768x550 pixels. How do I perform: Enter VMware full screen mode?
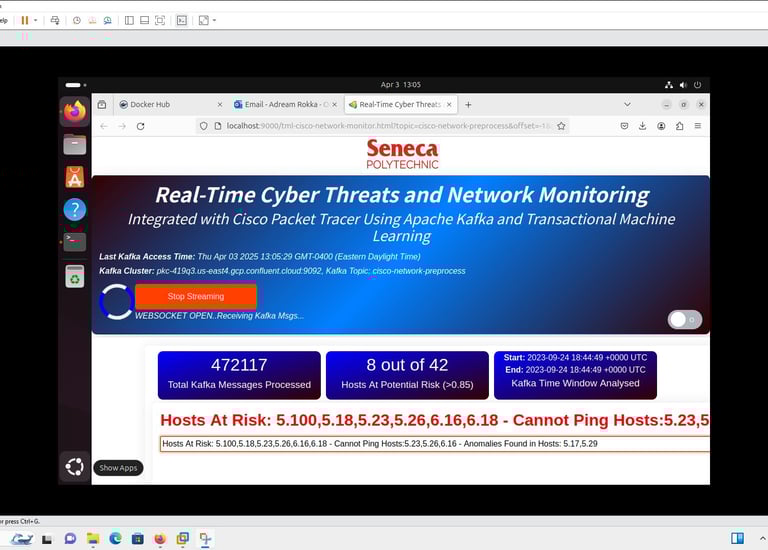click(160, 20)
